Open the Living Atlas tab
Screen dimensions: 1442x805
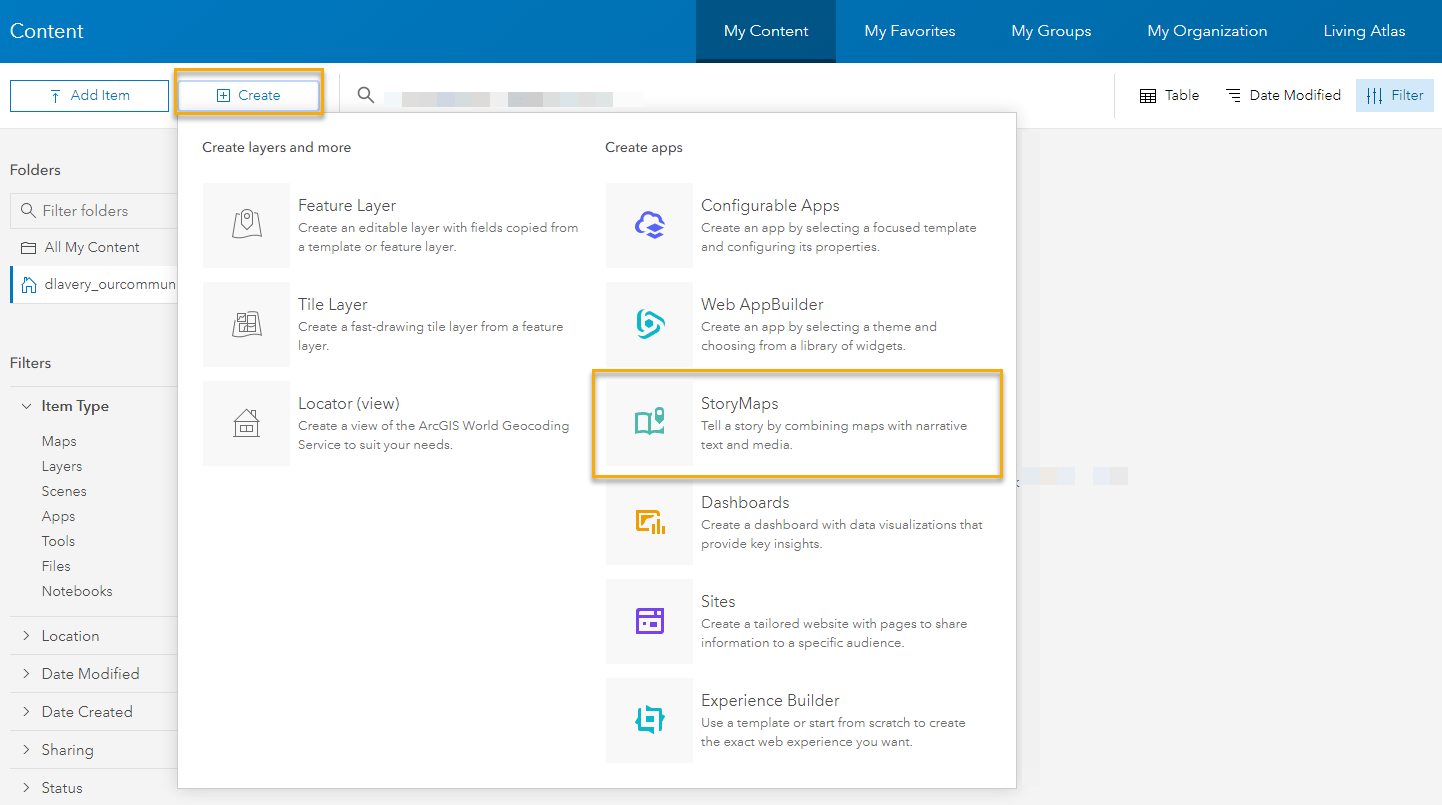click(1364, 31)
